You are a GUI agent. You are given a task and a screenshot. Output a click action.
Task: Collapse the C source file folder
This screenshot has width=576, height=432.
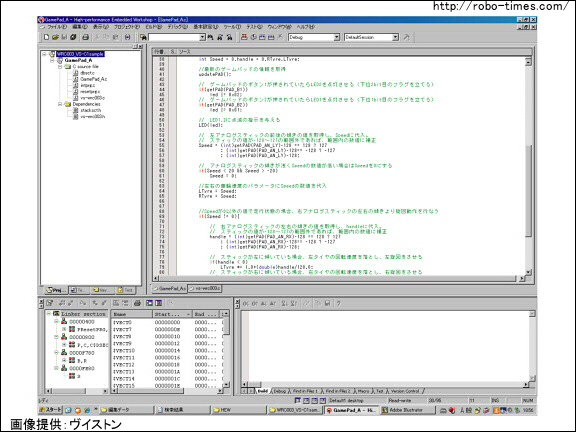click(60, 67)
